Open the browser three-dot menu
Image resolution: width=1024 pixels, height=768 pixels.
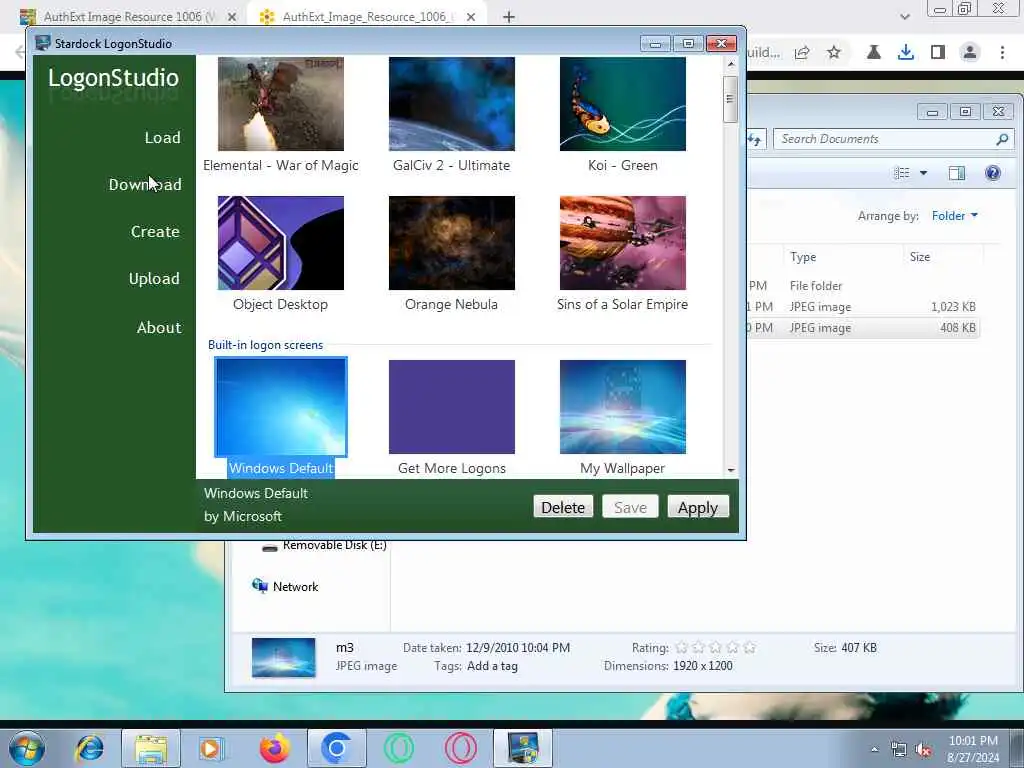point(1002,53)
